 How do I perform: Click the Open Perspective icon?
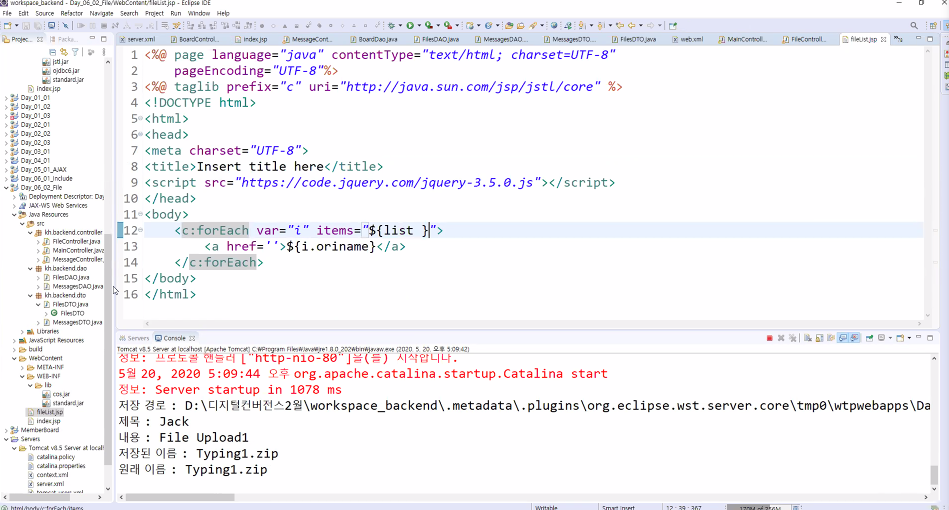tap(933, 25)
